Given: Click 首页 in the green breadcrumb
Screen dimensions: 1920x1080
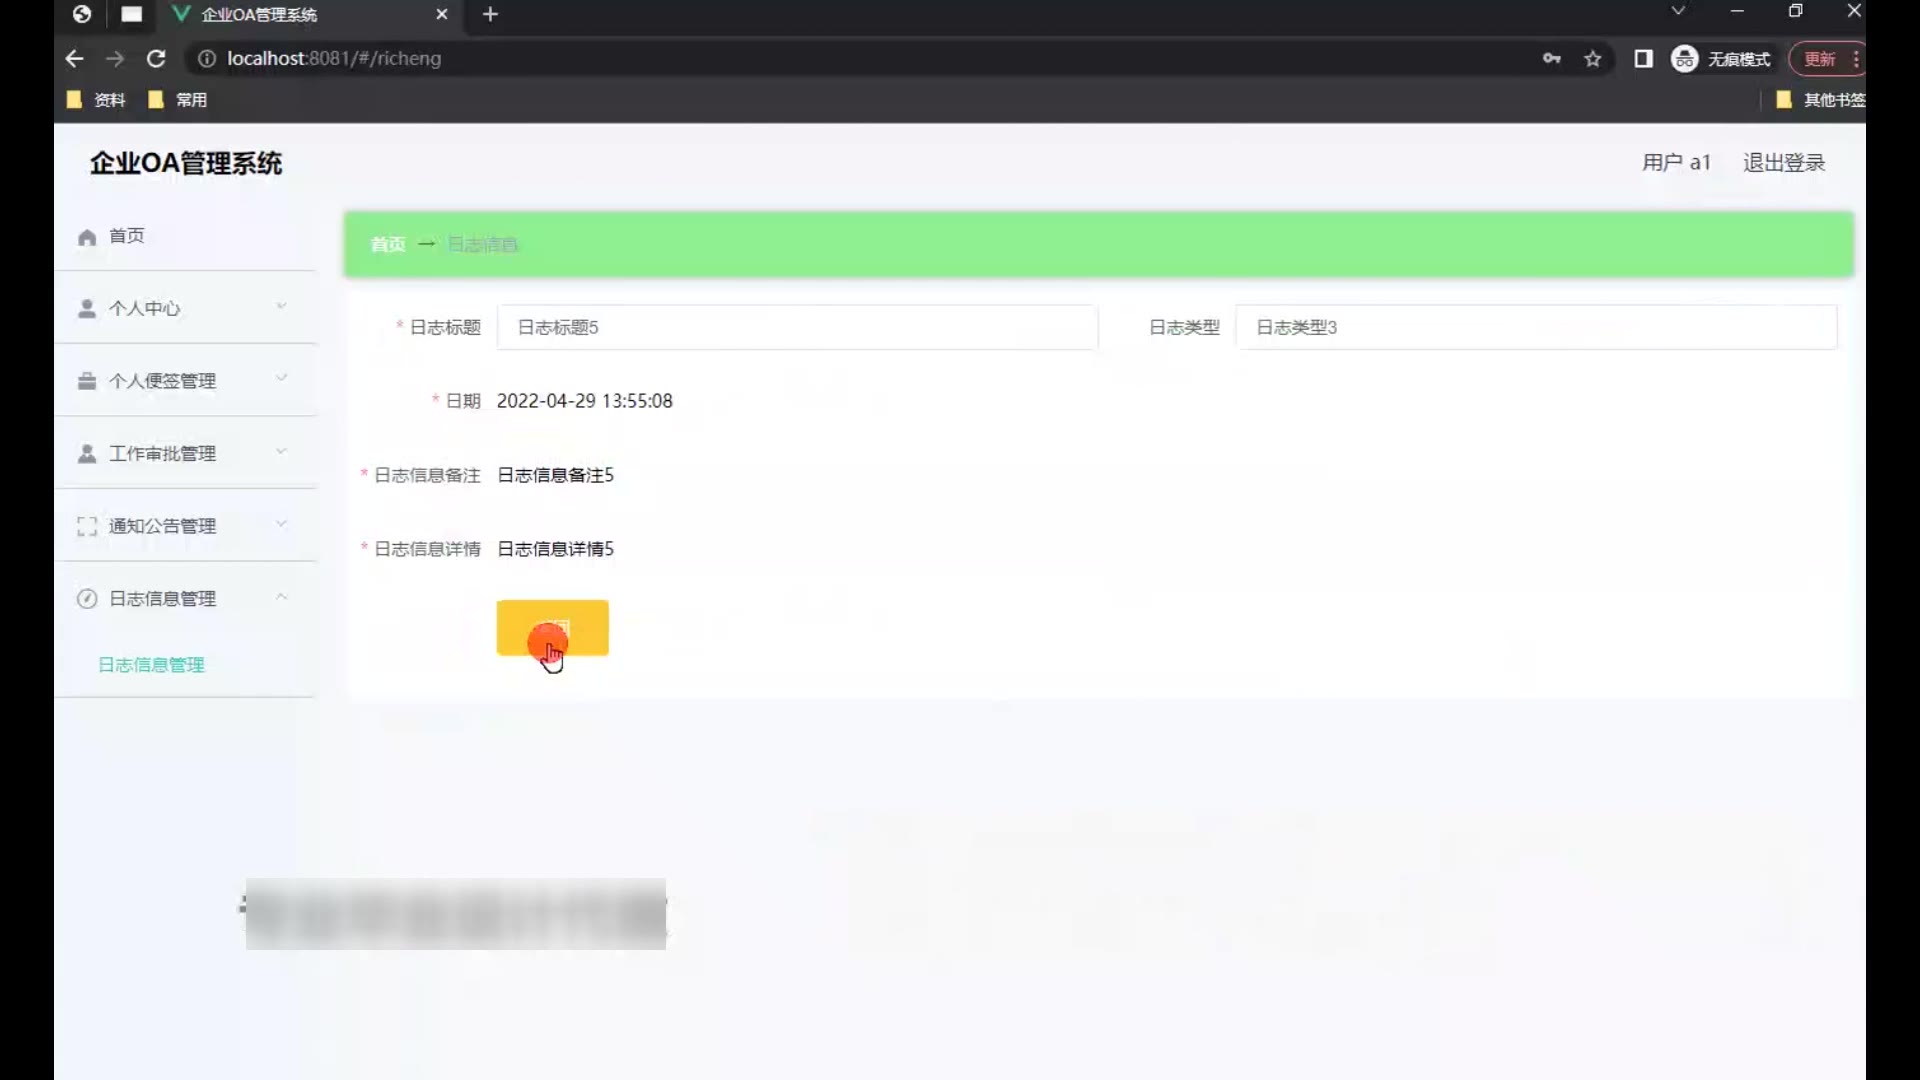Looking at the screenshot, I should (388, 245).
